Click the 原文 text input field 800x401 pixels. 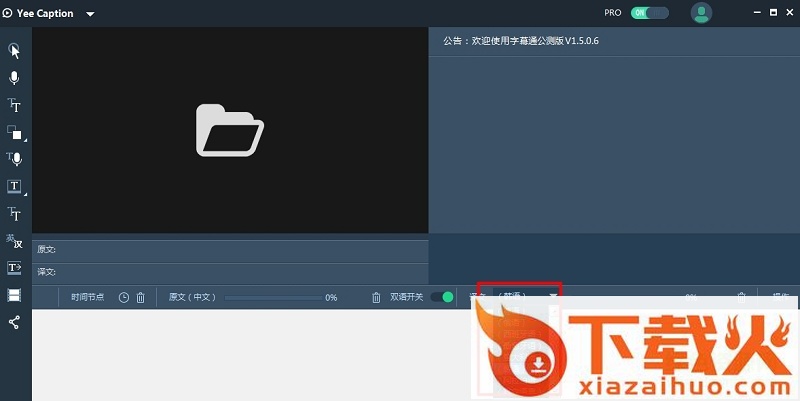240,249
